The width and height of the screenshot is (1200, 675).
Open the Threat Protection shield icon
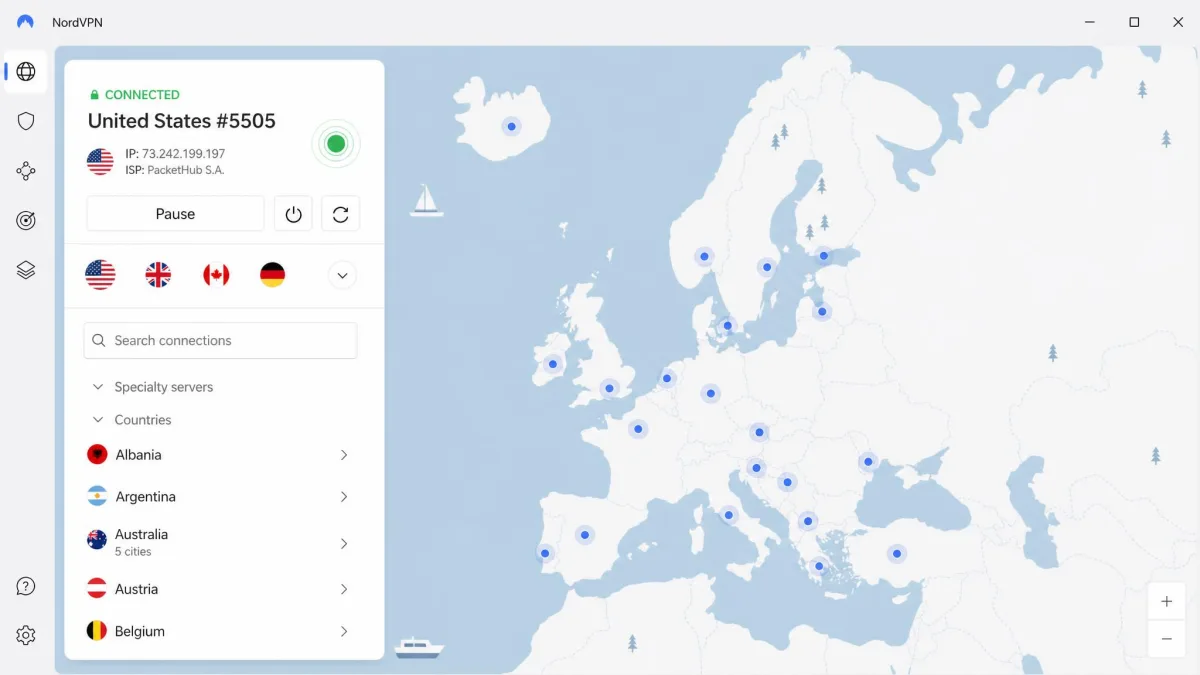pos(26,121)
